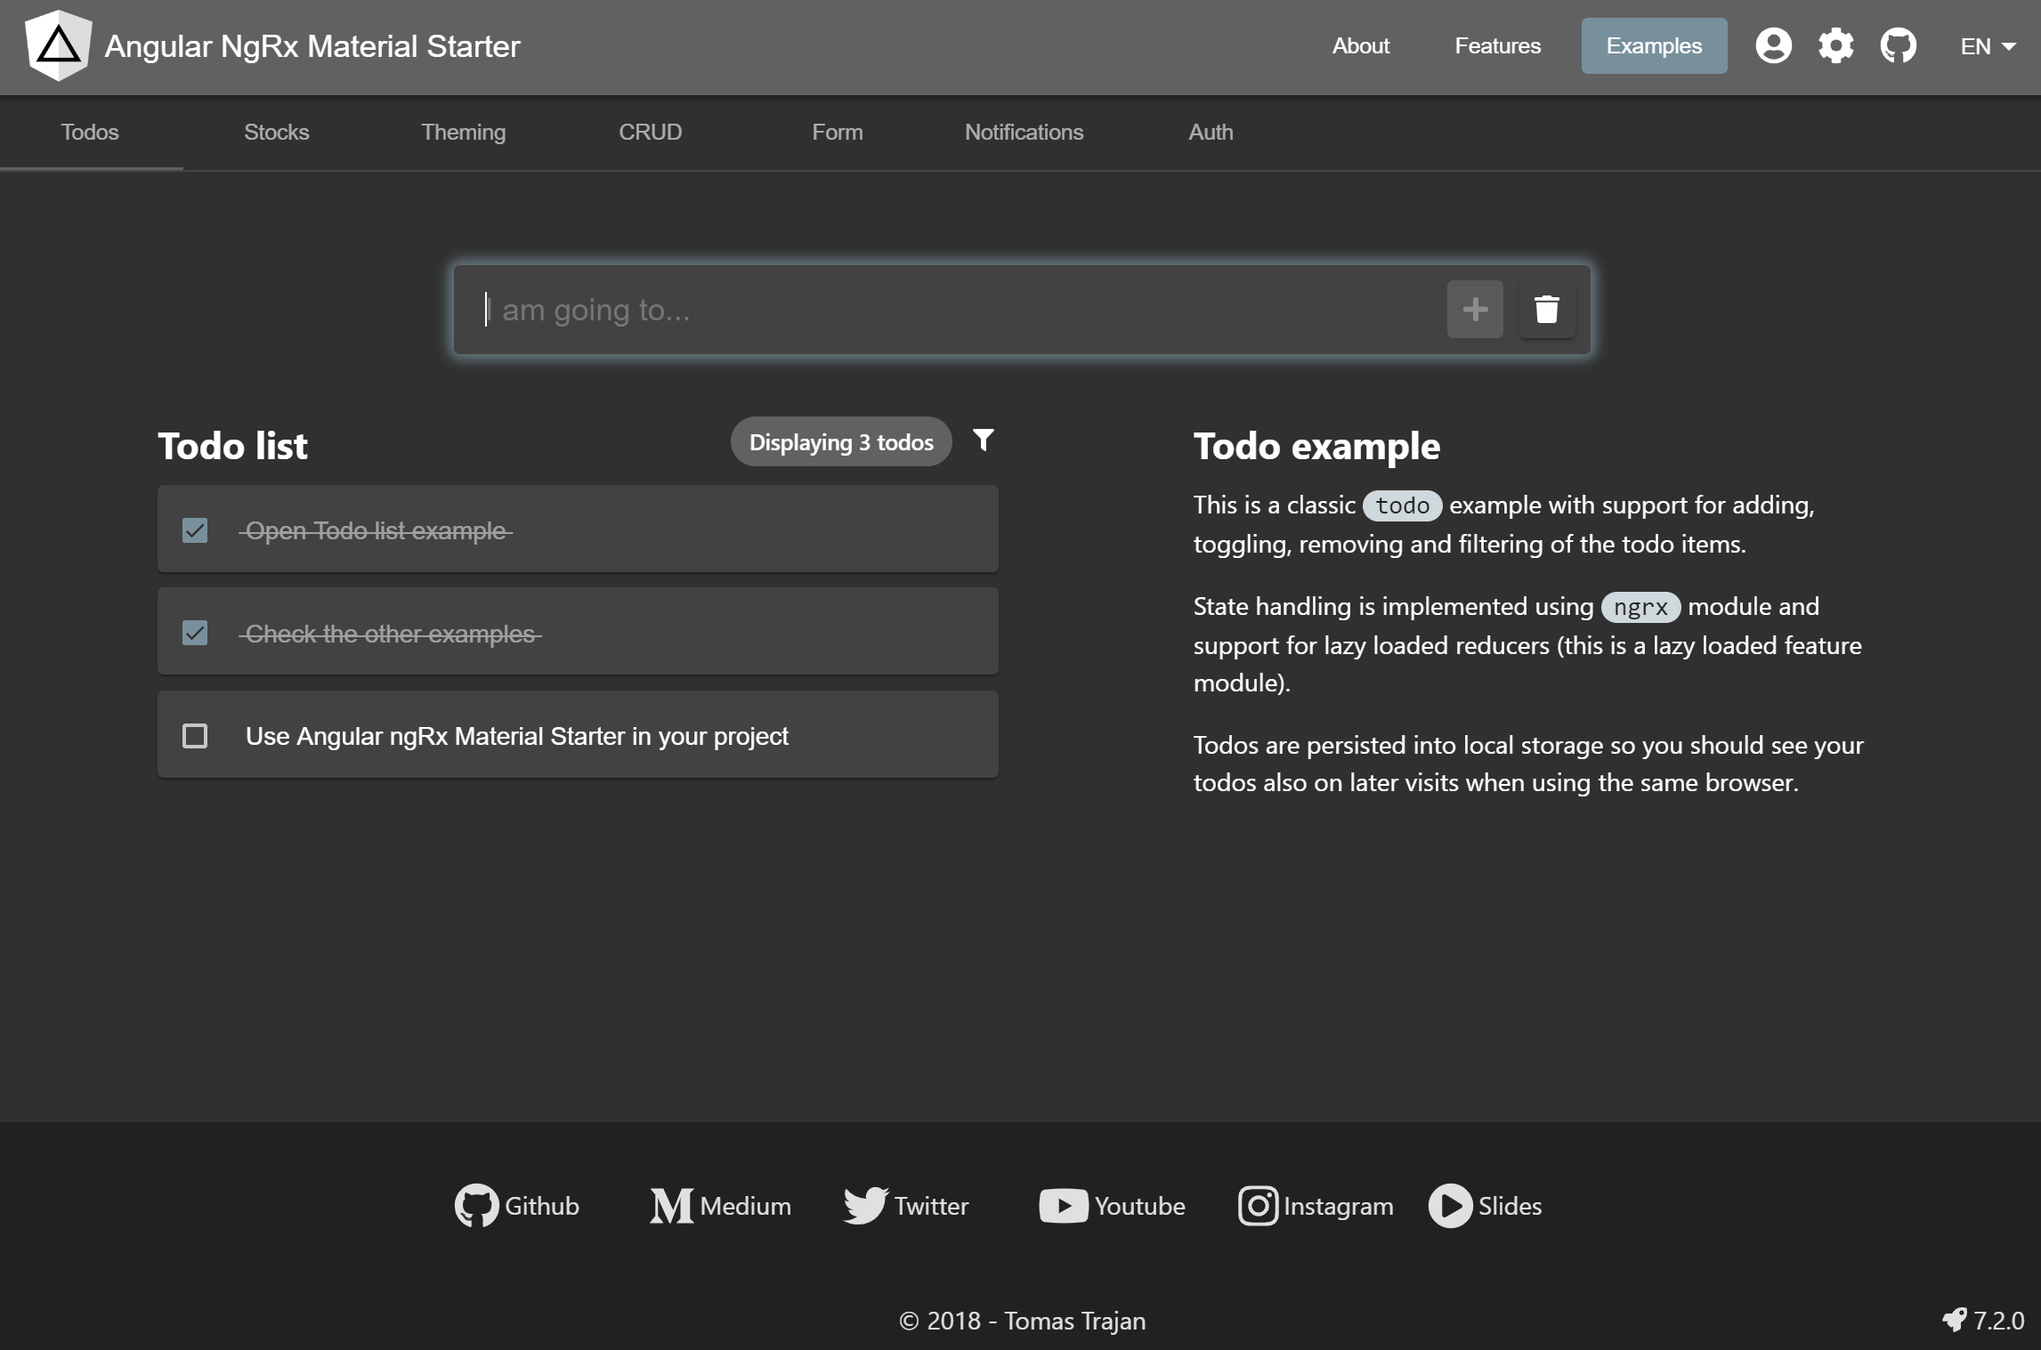Click the Angular logo in header
This screenshot has width=2041, height=1350.
click(x=58, y=46)
